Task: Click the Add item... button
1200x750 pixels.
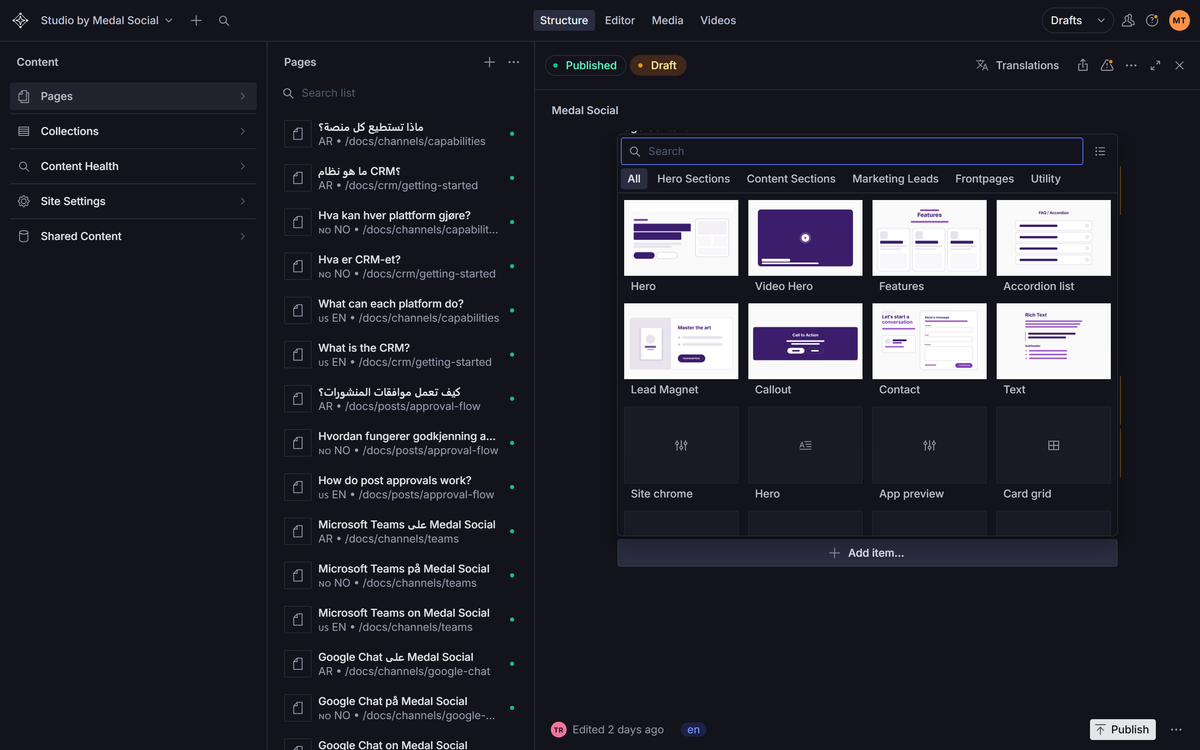Action: click(x=867, y=553)
